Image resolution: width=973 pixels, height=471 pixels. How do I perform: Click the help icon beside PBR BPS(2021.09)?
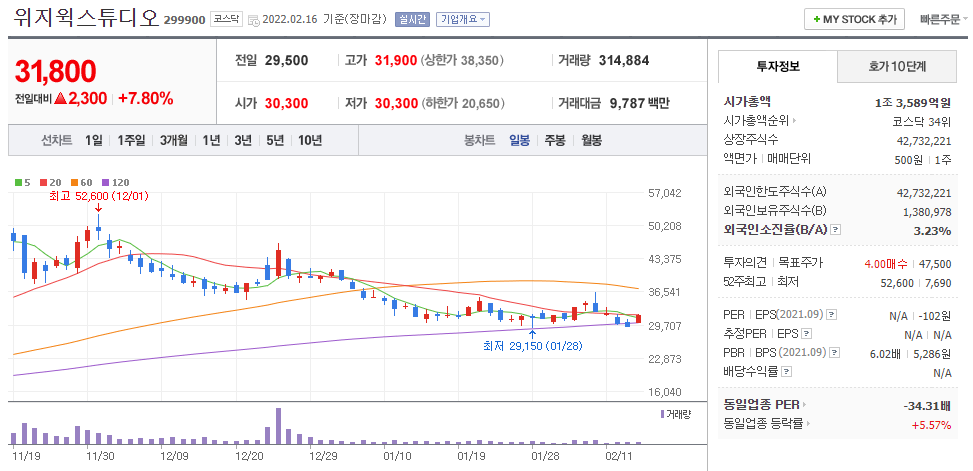pos(835,352)
